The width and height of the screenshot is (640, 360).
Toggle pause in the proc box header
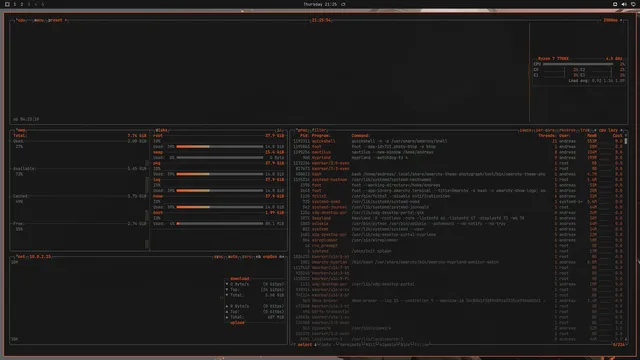click(525, 130)
